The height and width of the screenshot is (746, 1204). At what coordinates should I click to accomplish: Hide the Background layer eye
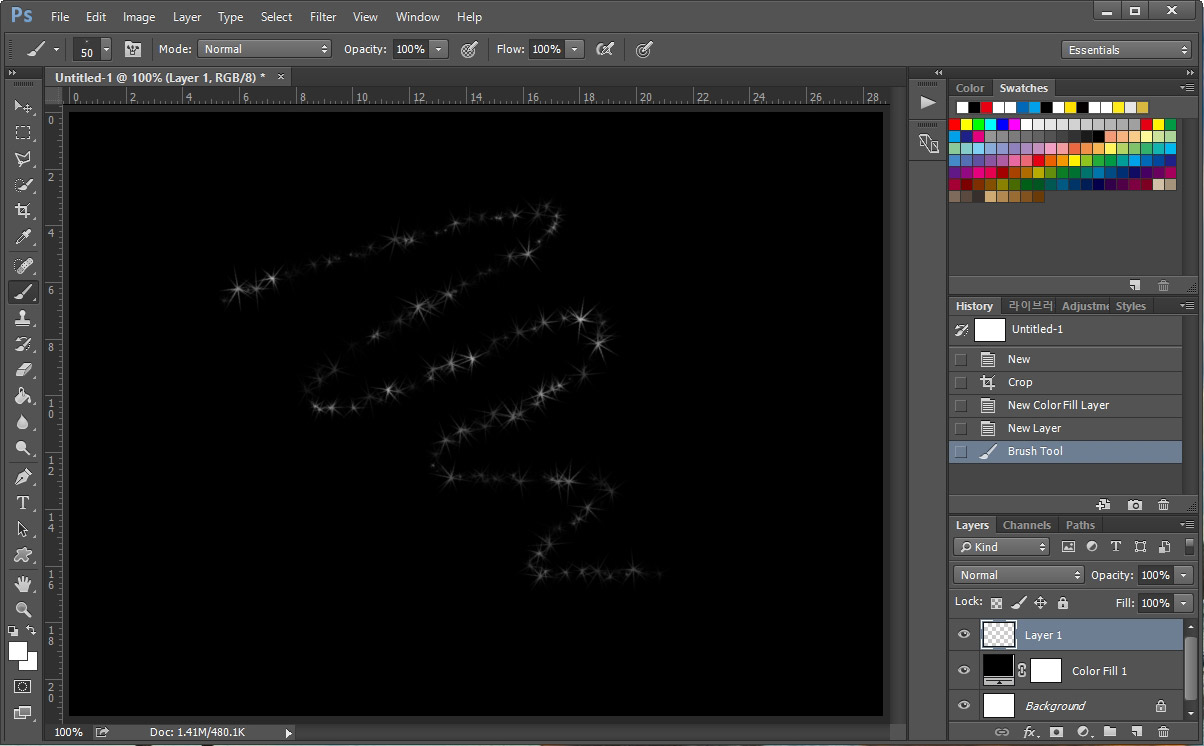964,705
